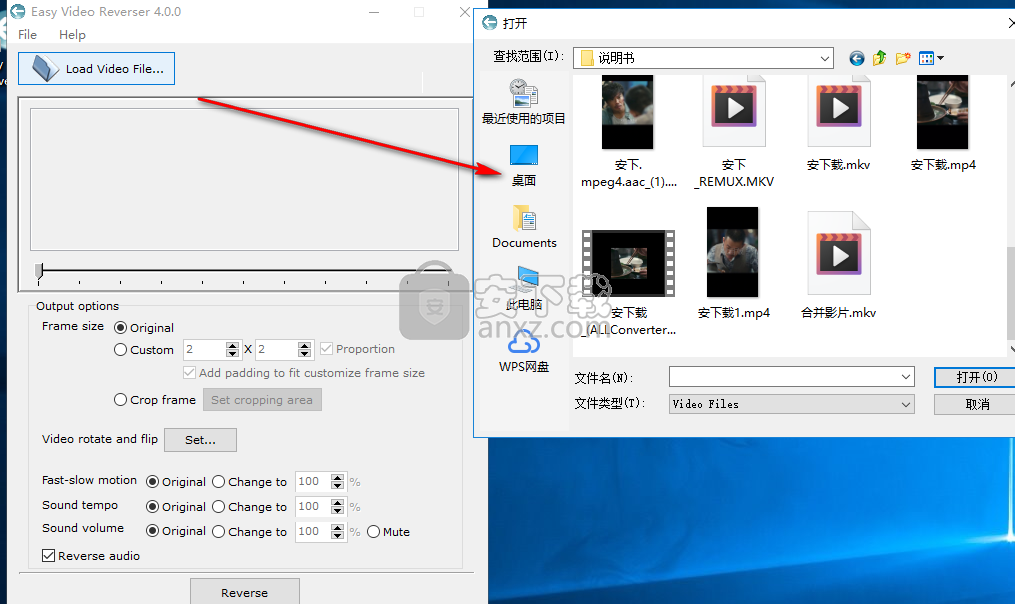The height and width of the screenshot is (604, 1015).
Task: Click the custom width stepper arrows
Action: tap(232, 350)
